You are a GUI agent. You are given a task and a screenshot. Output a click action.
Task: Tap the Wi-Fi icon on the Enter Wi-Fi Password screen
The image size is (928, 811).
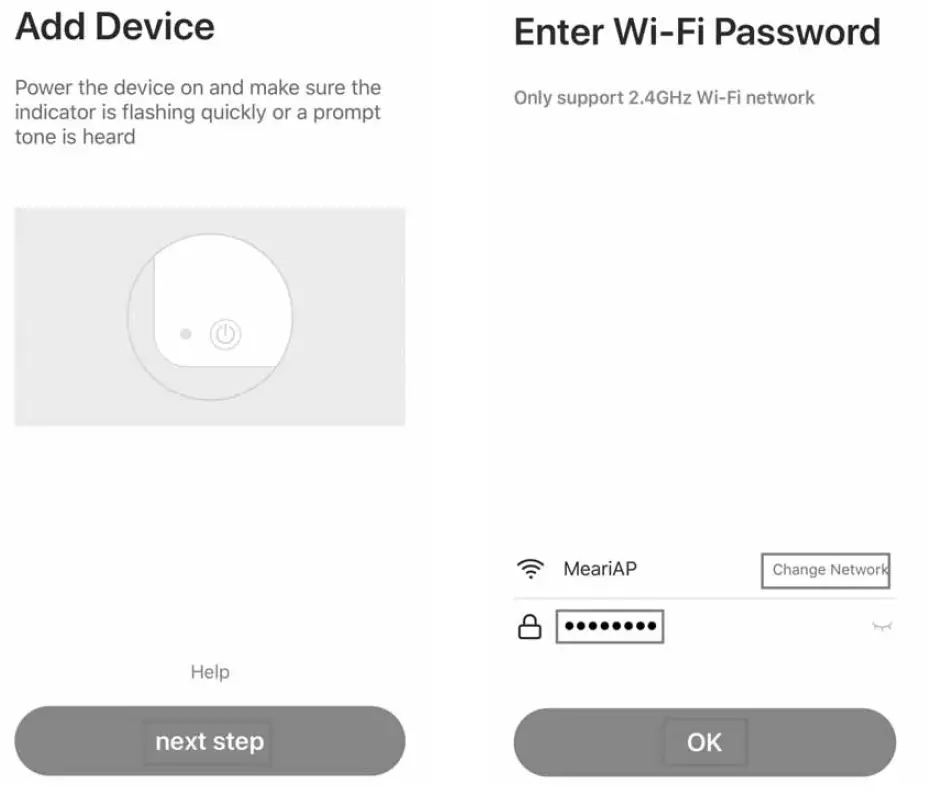point(530,570)
